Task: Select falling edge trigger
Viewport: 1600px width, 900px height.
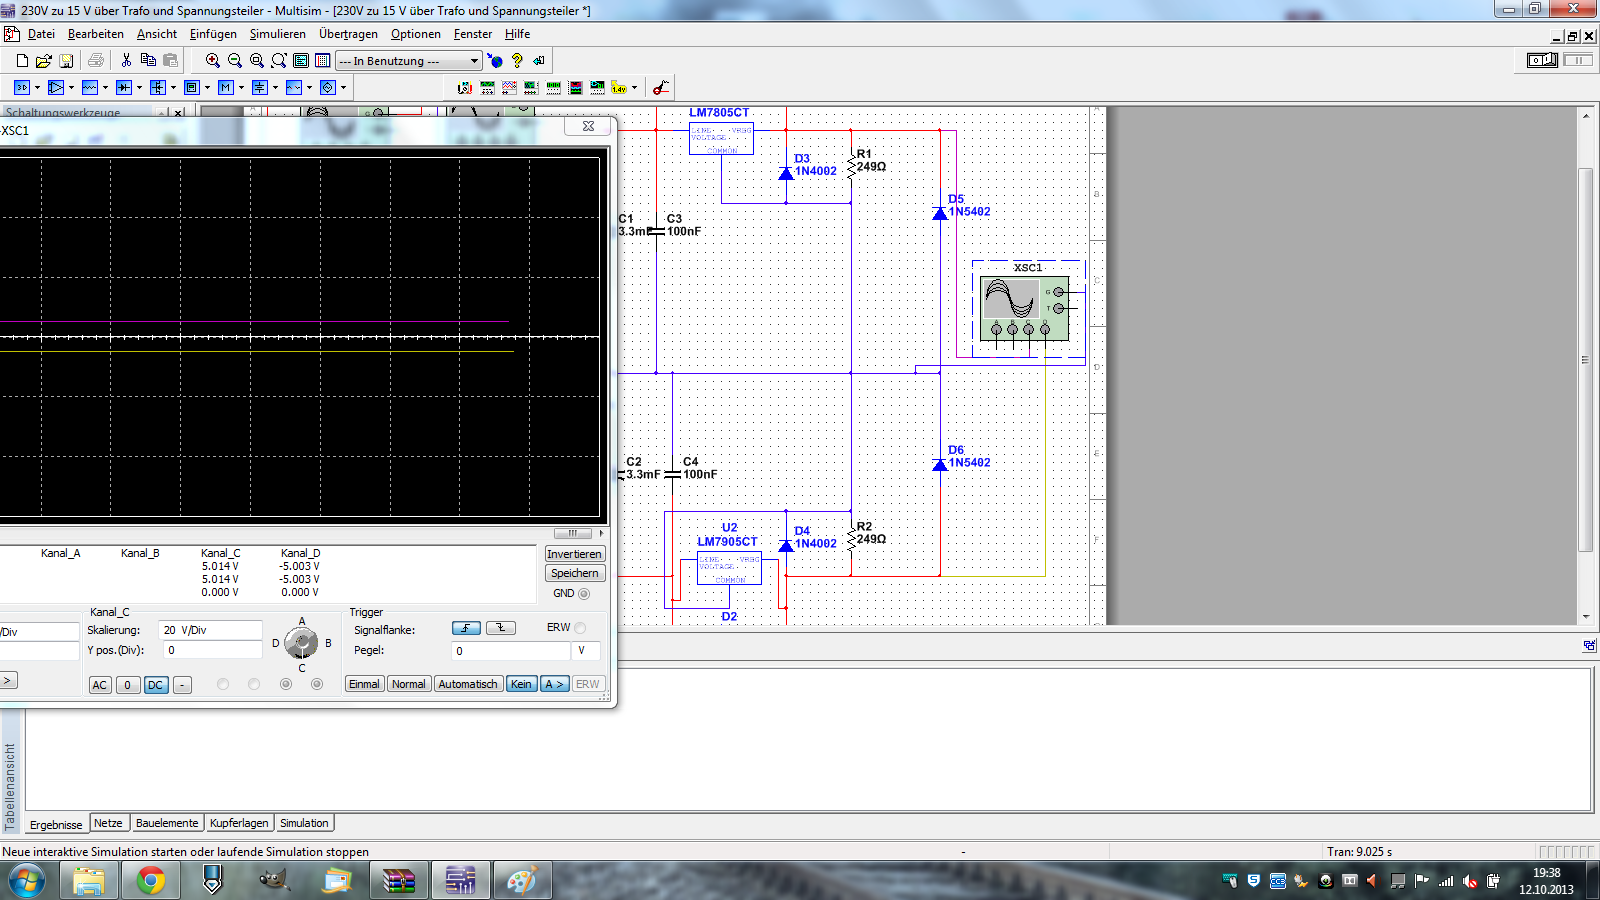Action: (501, 628)
